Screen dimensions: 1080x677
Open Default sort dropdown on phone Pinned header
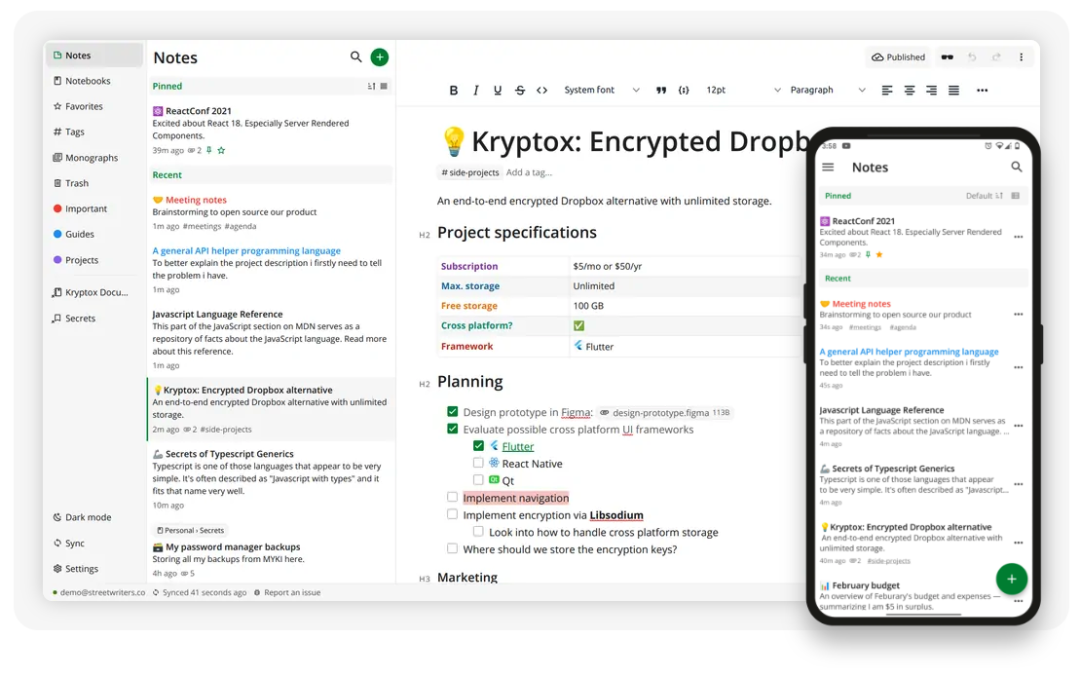(984, 196)
